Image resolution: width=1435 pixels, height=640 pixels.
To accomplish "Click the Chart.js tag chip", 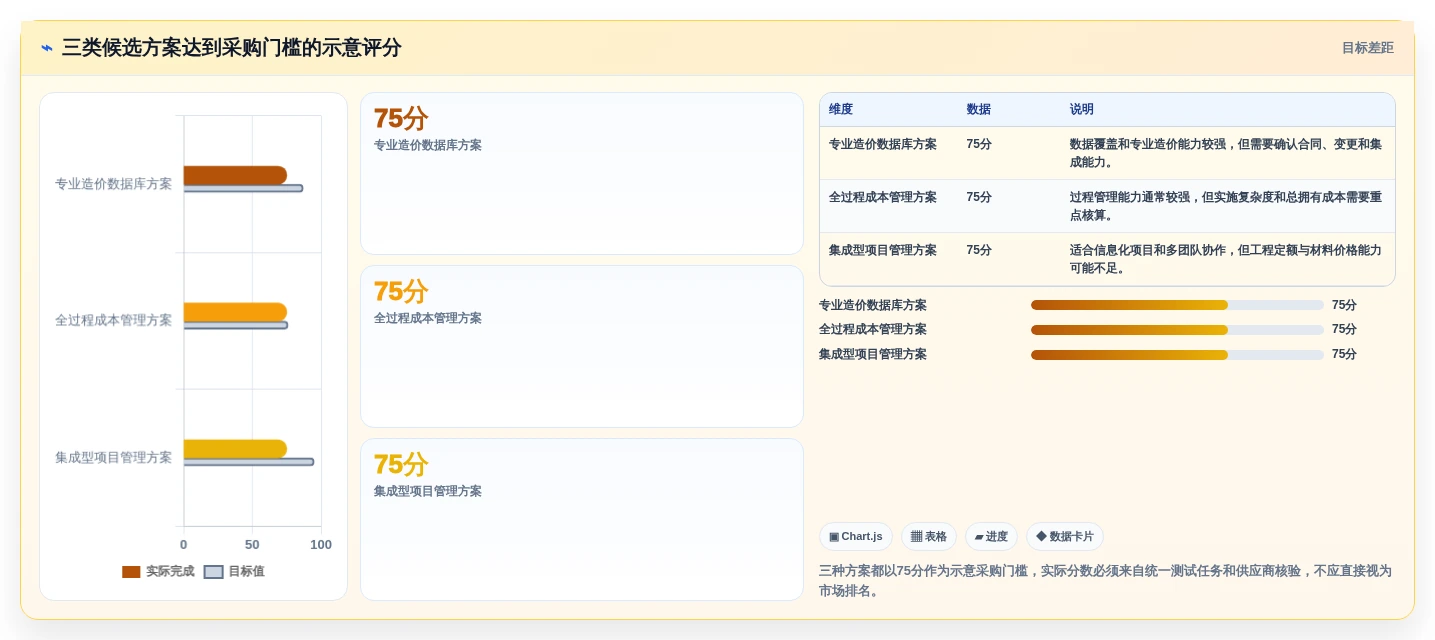I will [856, 537].
